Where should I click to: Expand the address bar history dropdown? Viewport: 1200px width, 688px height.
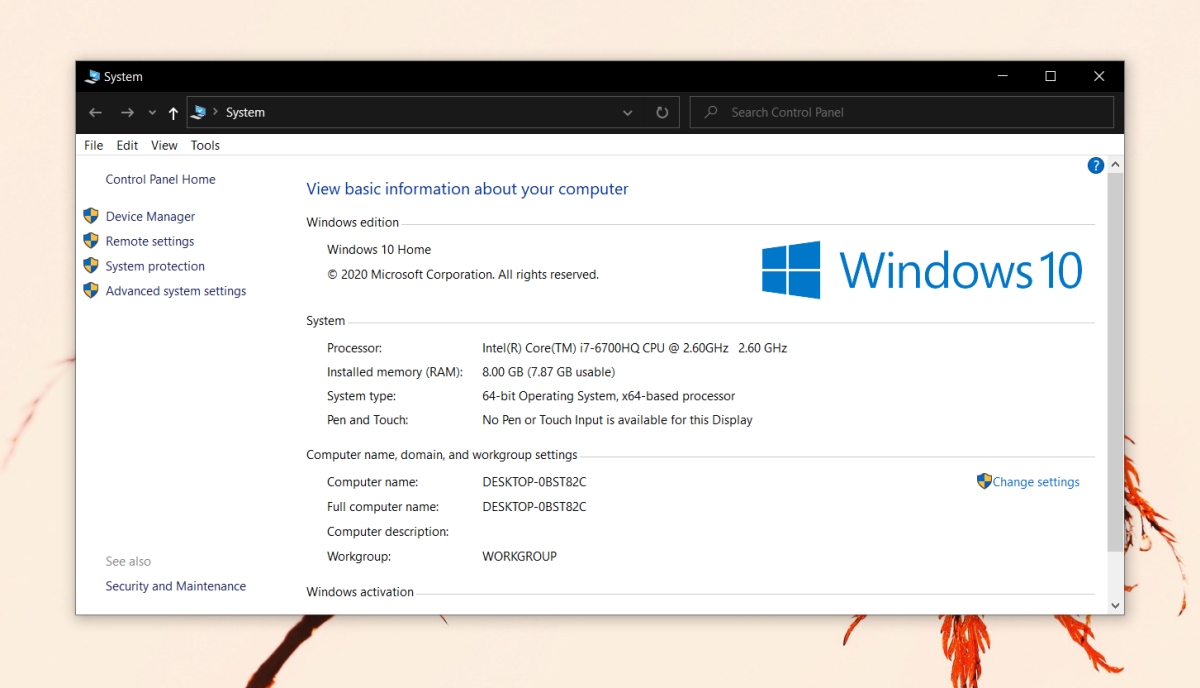pos(627,112)
